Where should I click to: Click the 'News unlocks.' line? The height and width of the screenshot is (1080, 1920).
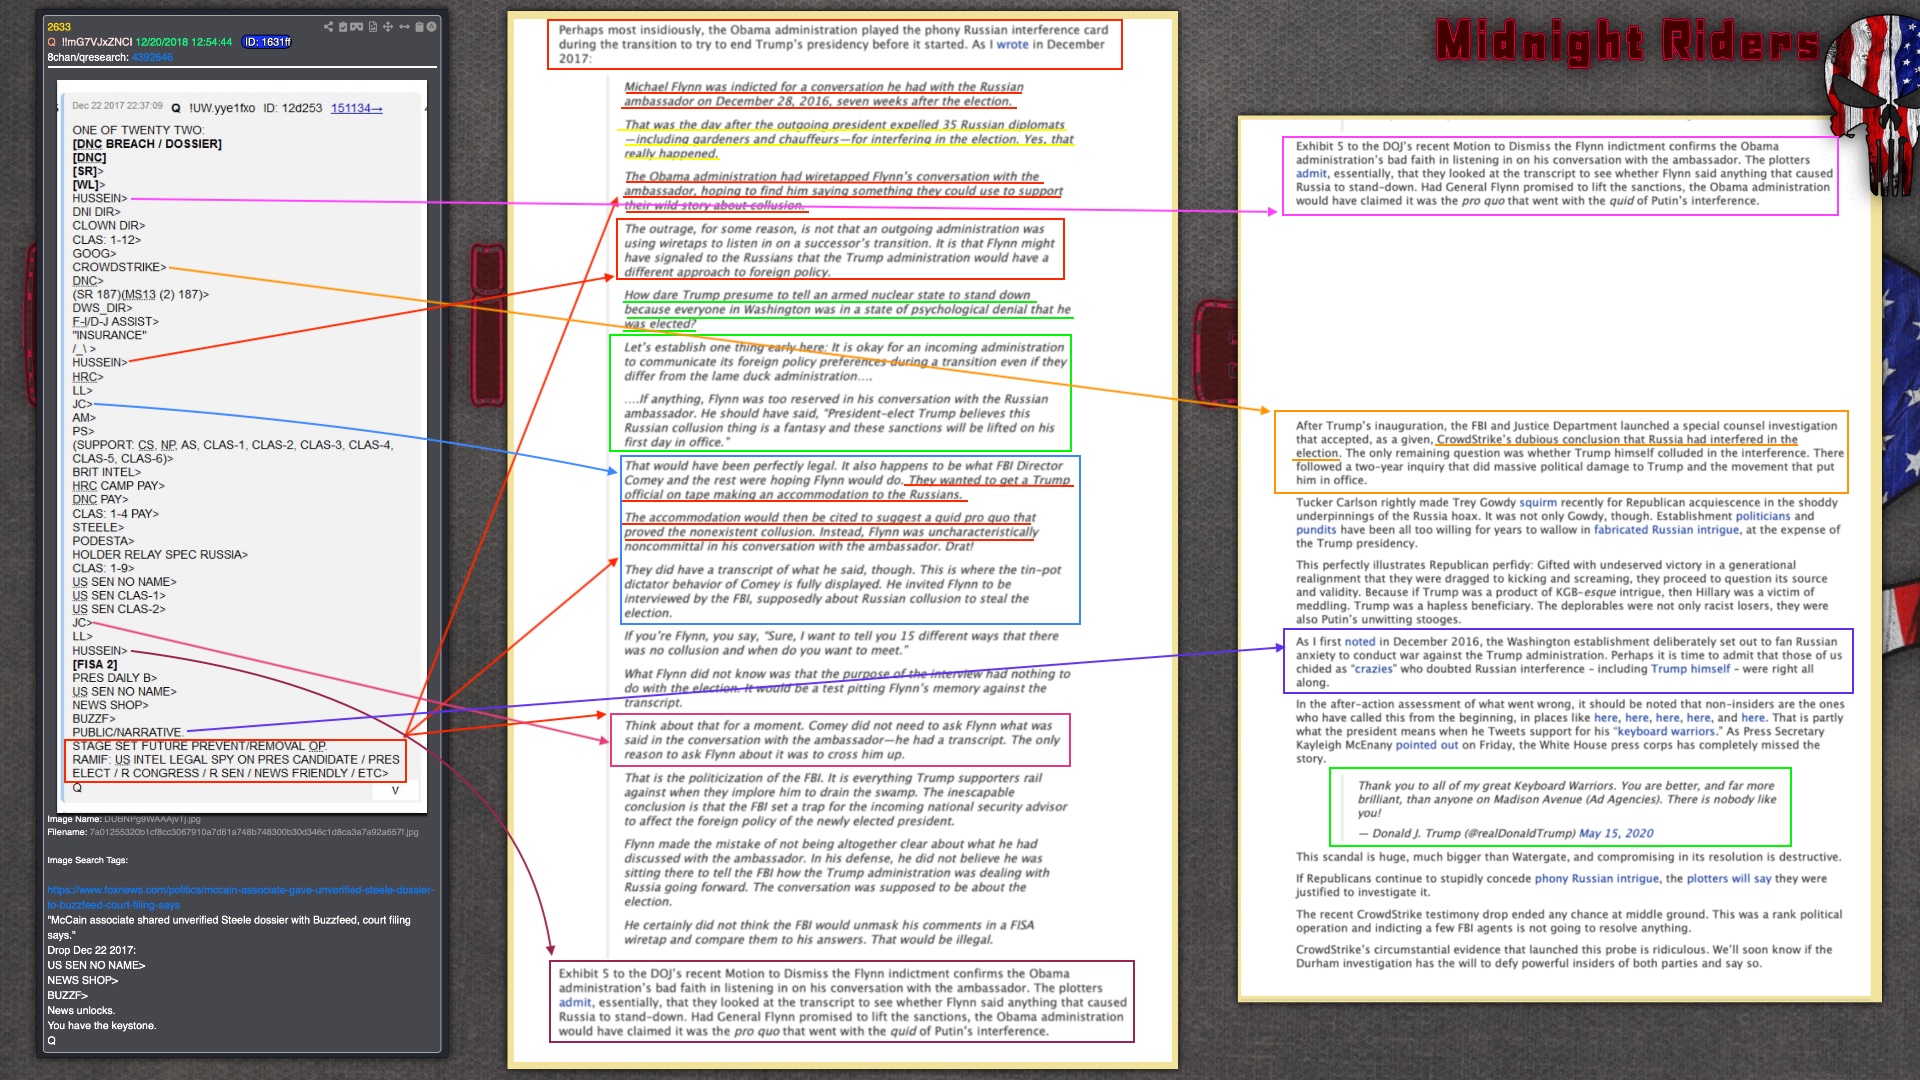click(x=81, y=1011)
